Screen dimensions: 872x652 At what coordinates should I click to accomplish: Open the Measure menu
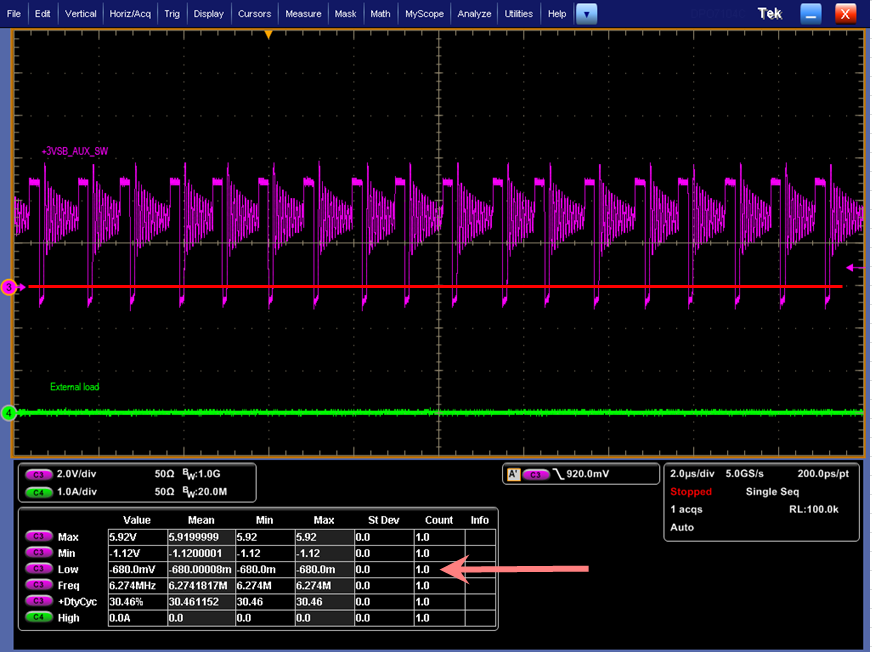pyautogui.click(x=303, y=14)
